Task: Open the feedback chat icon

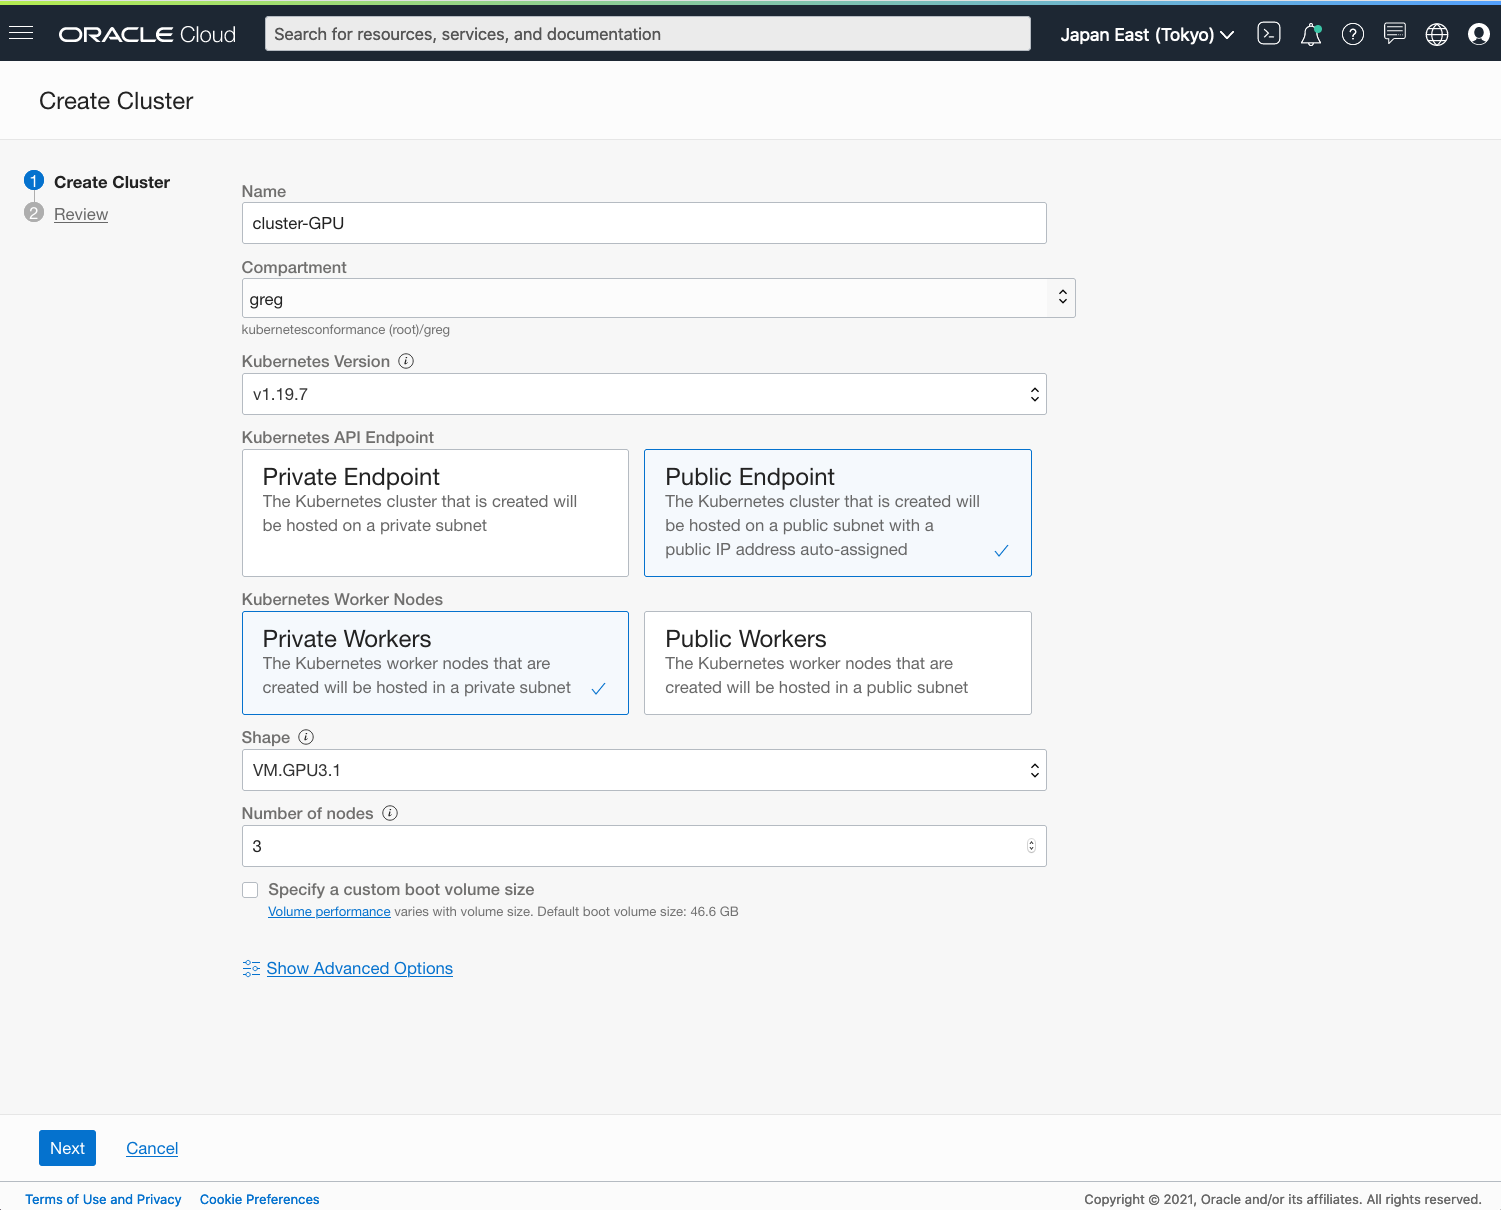Action: pyautogui.click(x=1395, y=33)
